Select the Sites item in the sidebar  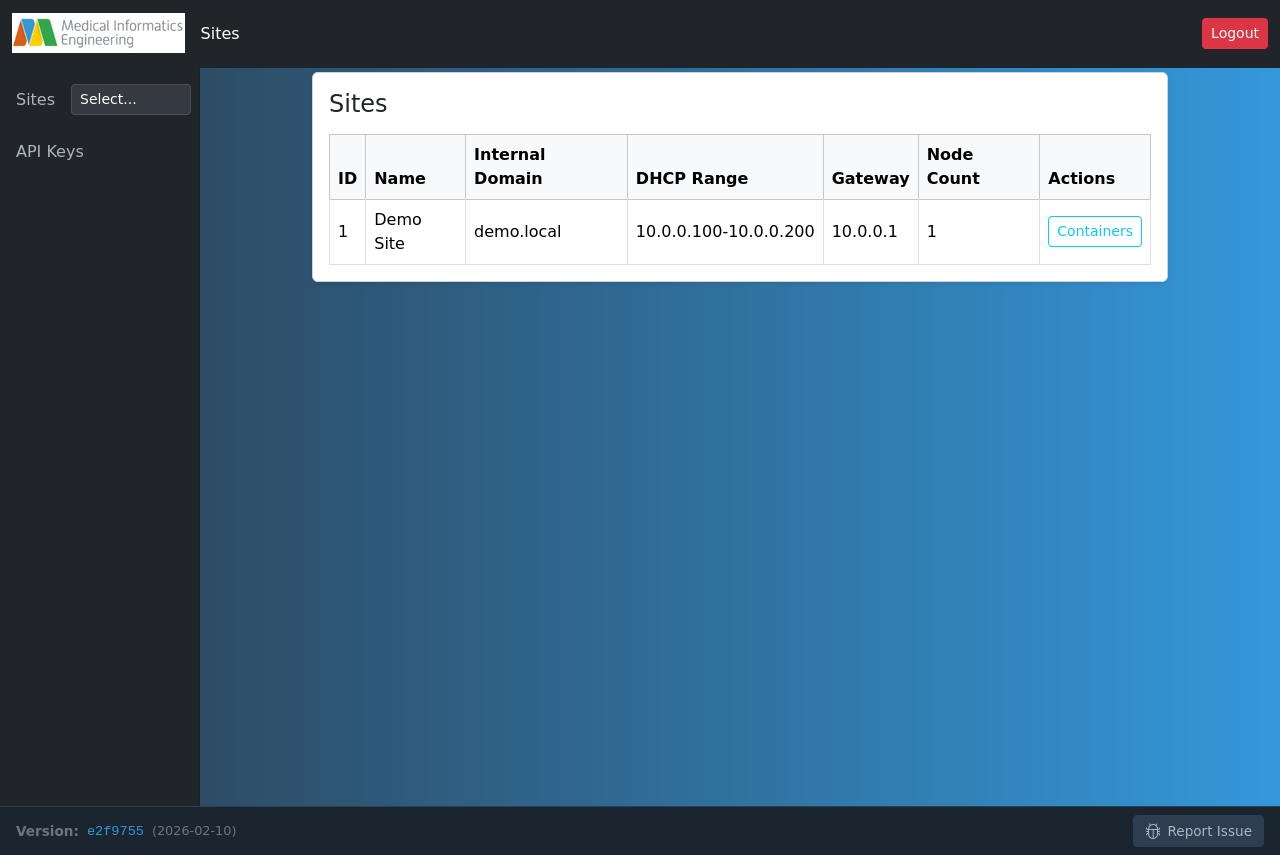click(35, 99)
